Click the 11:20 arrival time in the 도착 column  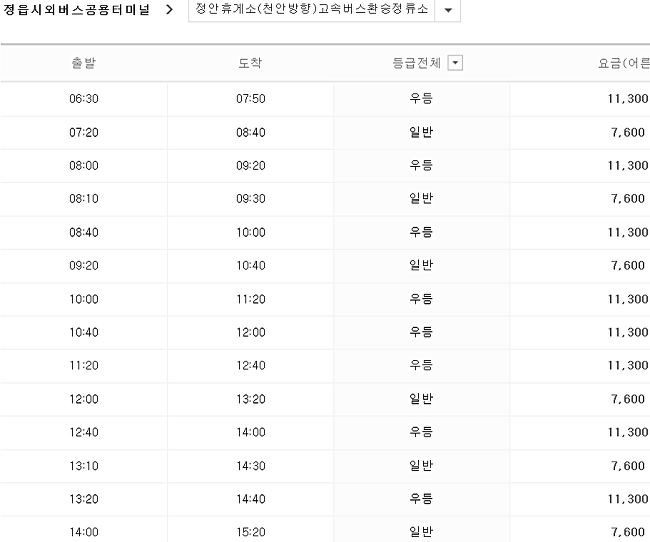pos(251,299)
